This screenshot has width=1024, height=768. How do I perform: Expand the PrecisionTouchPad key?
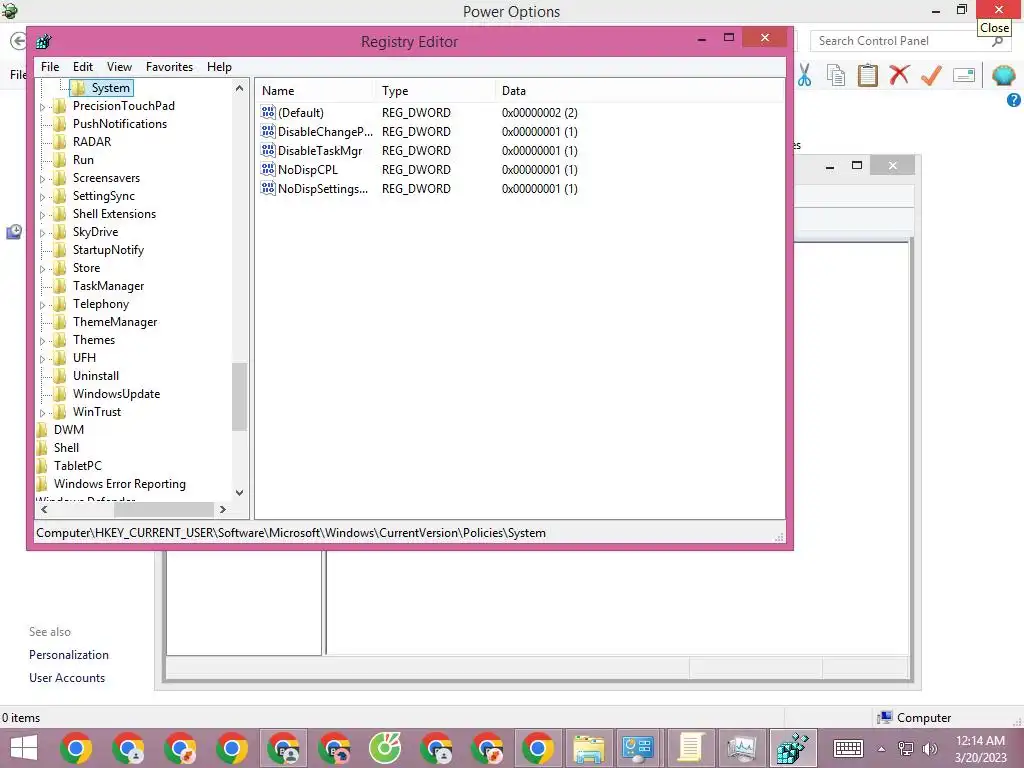[x=43, y=106]
